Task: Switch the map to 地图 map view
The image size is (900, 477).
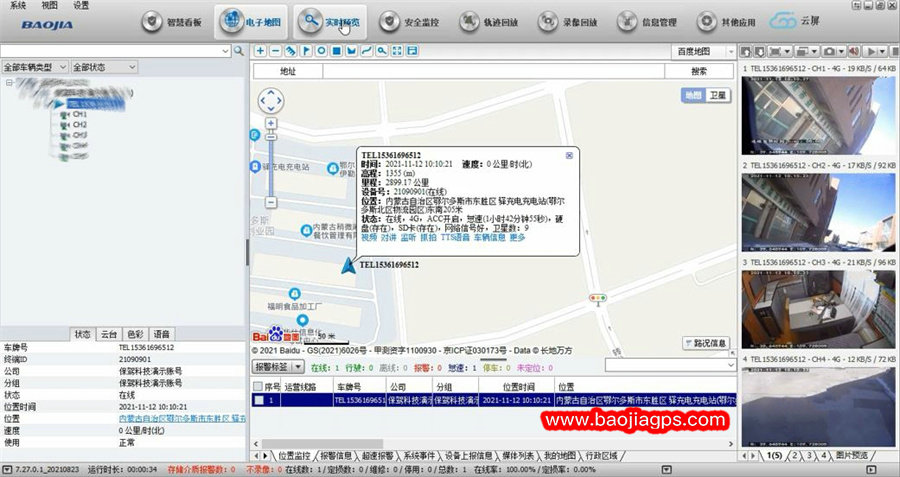Action: pos(693,95)
